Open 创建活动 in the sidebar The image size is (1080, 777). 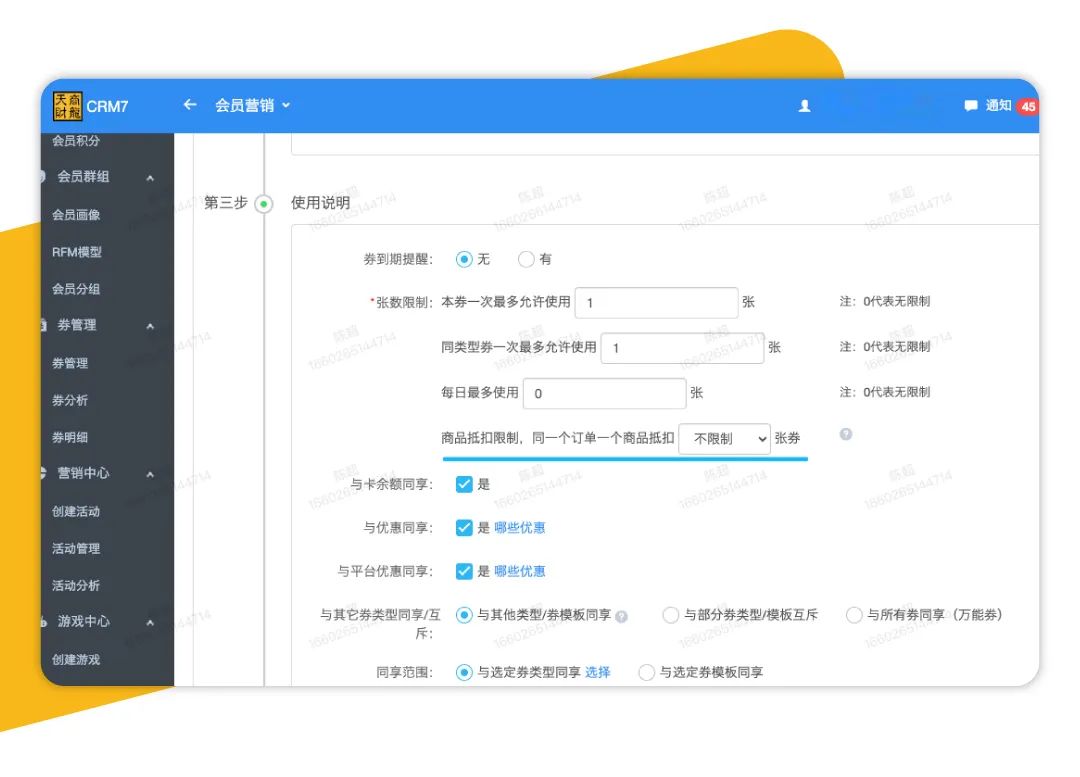[76, 512]
